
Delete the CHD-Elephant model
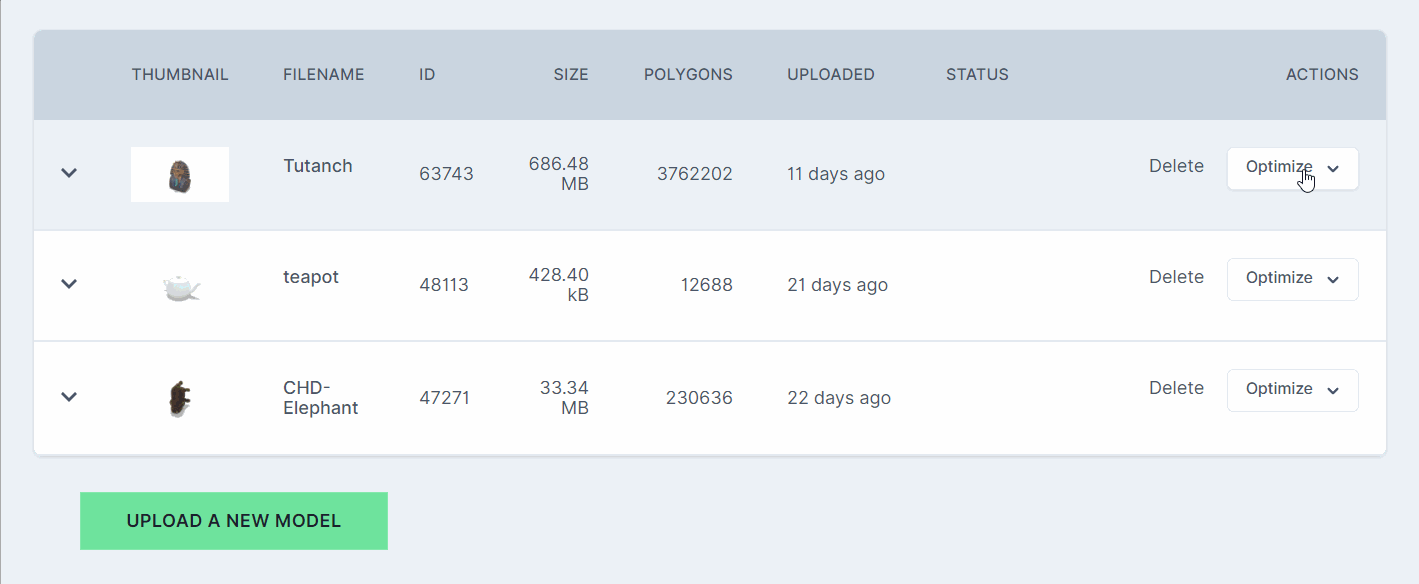pos(1176,388)
